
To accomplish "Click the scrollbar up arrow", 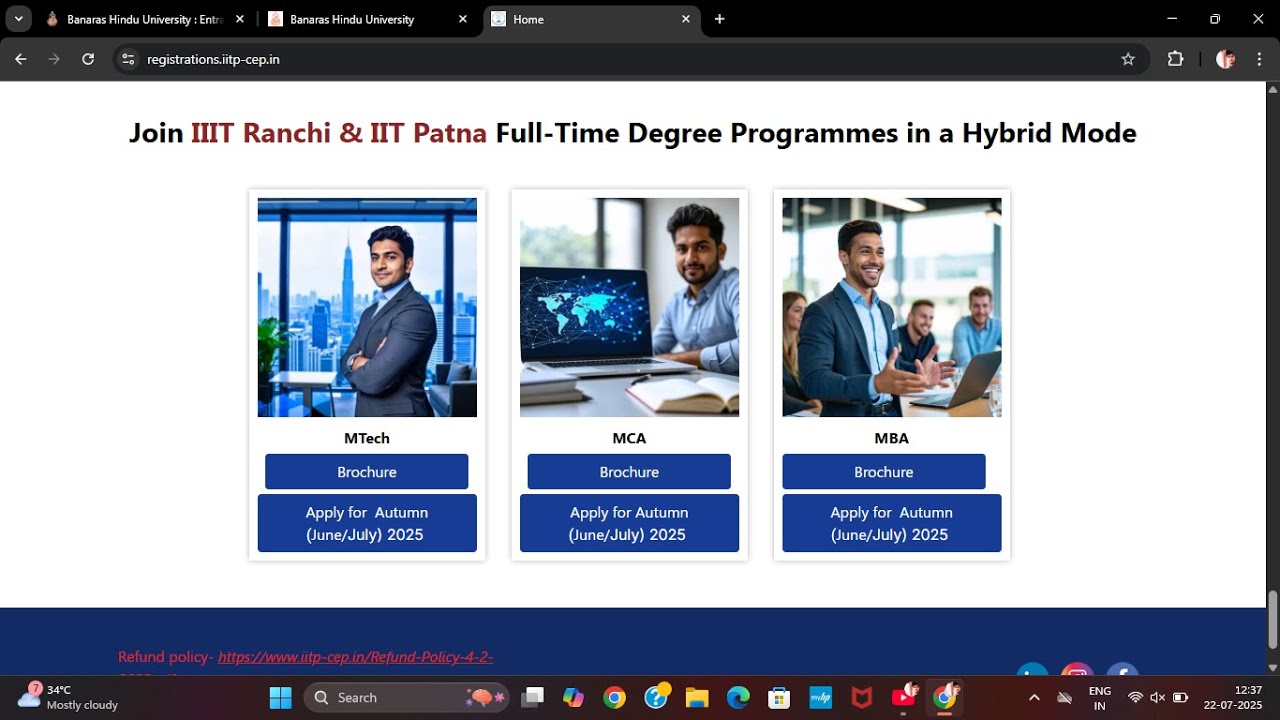I will [1273, 88].
